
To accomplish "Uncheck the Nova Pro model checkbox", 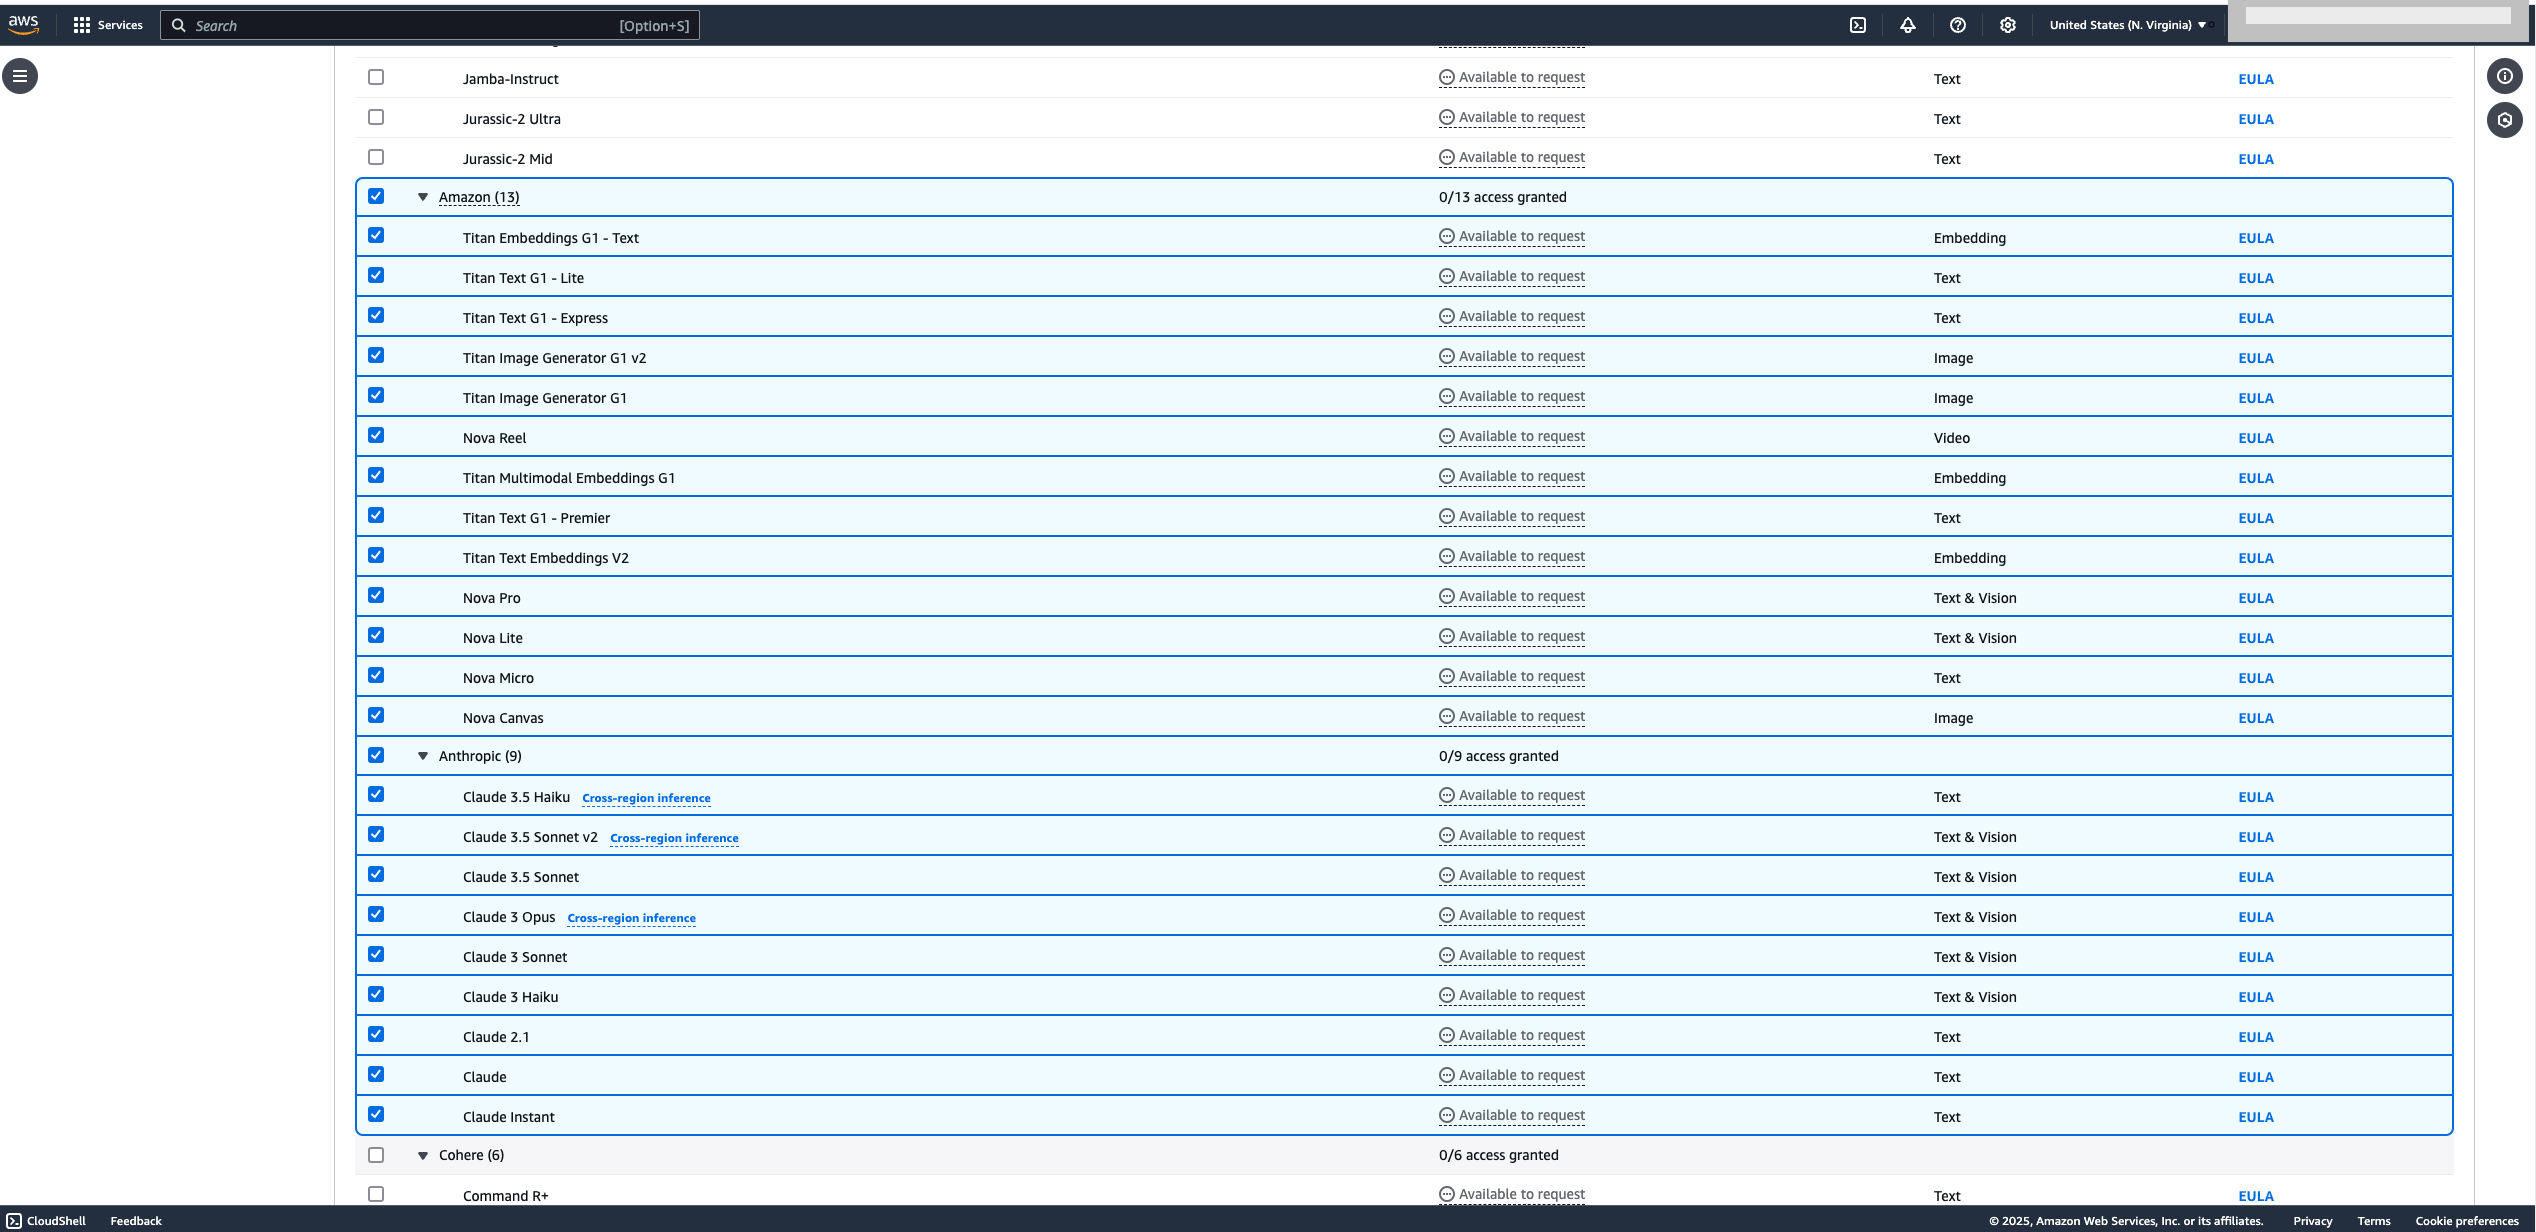I will click(376, 595).
